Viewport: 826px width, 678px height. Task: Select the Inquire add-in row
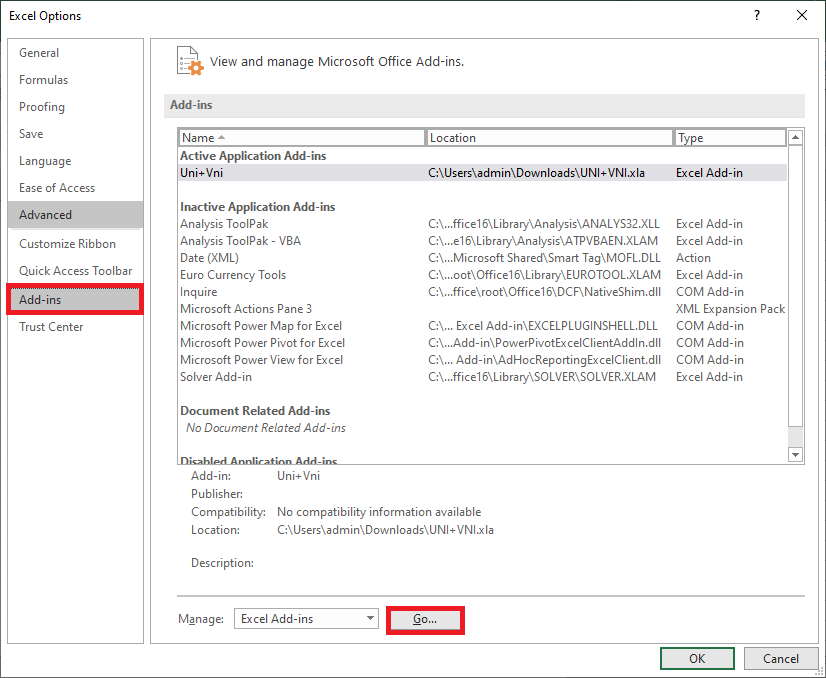(483, 292)
